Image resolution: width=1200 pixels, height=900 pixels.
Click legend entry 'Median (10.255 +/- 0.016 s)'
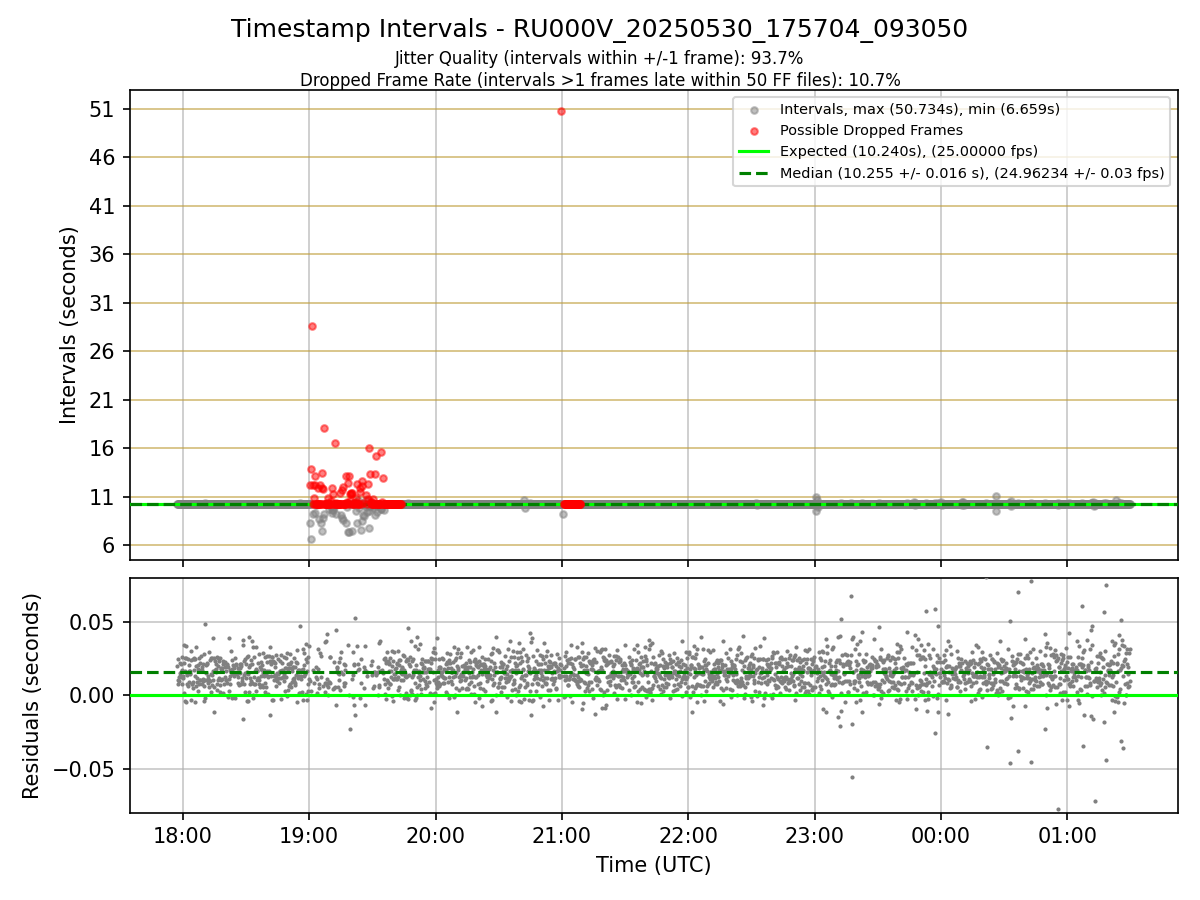972,173
